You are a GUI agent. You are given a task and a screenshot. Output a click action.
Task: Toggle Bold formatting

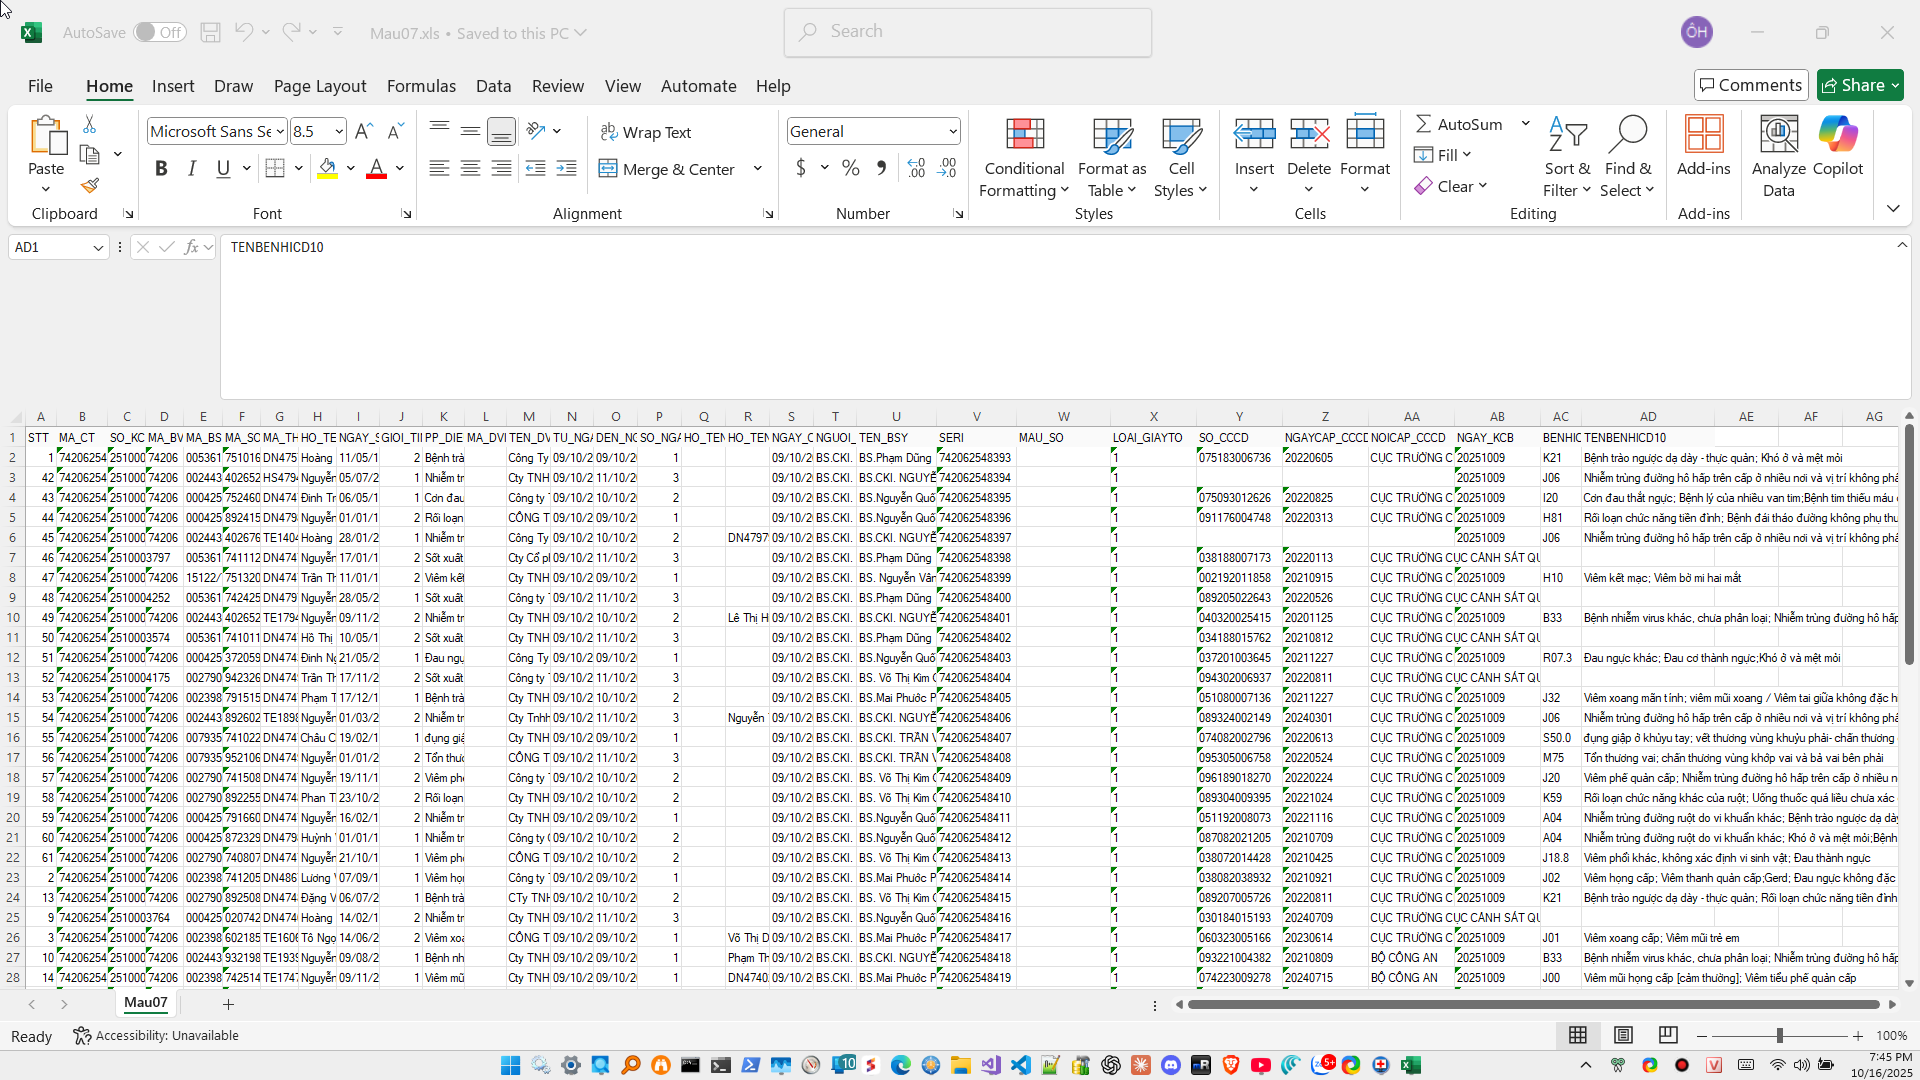coord(161,169)
